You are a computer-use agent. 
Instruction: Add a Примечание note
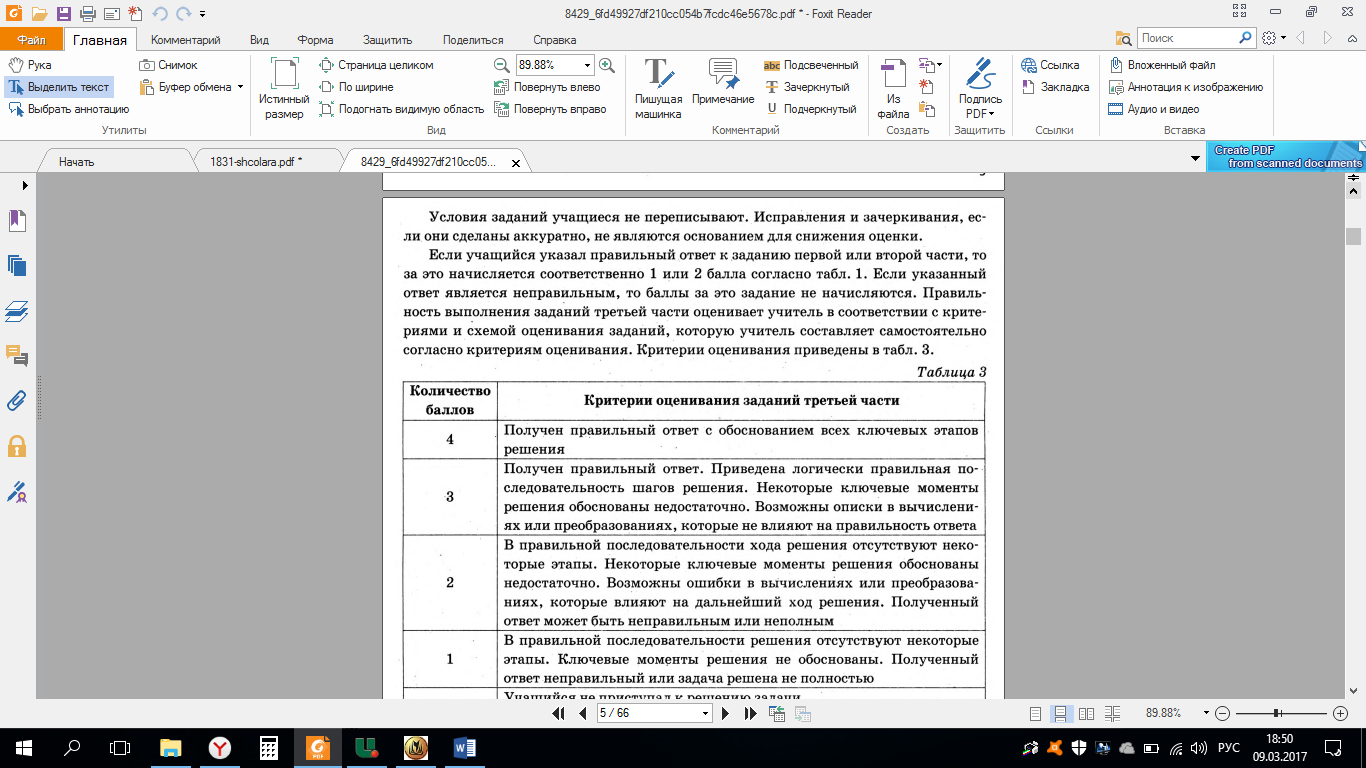click(x=723, y=82)
